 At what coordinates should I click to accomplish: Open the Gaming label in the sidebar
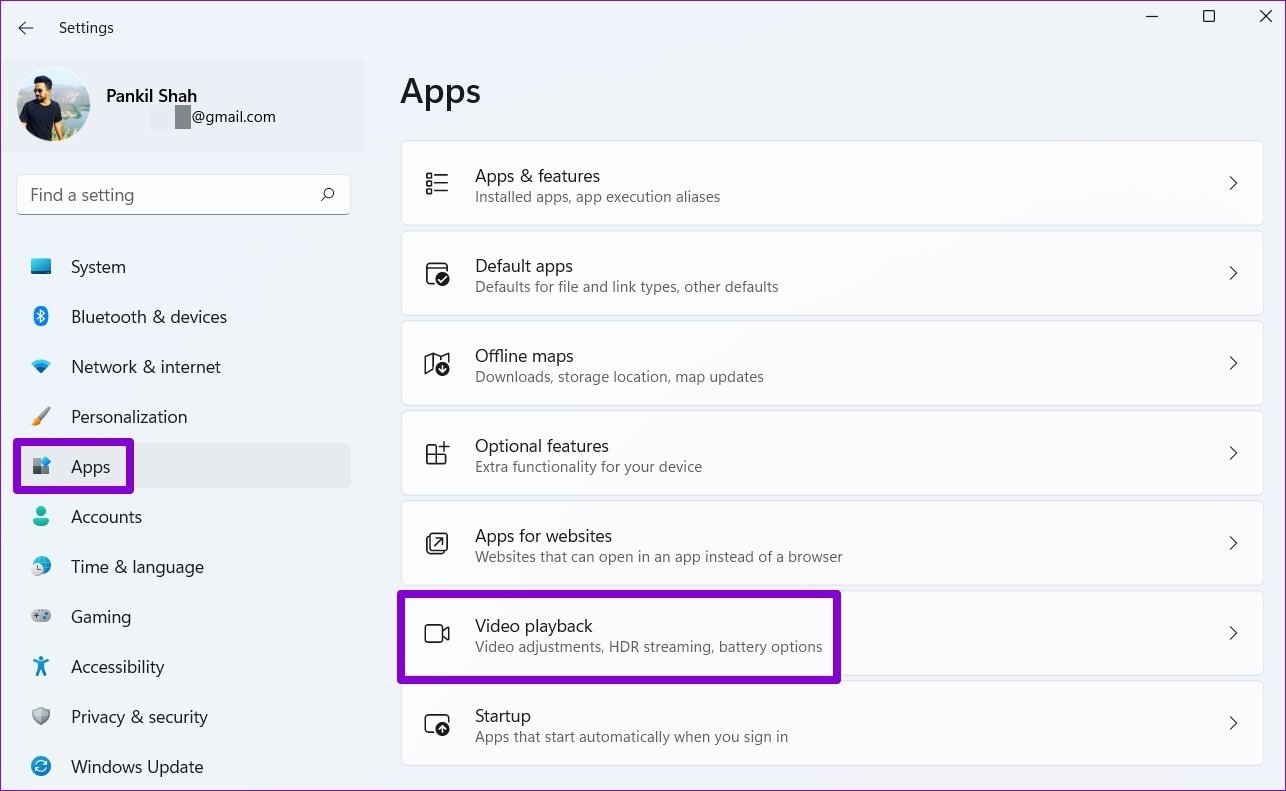pyautogui.click(x=101, y=617)
